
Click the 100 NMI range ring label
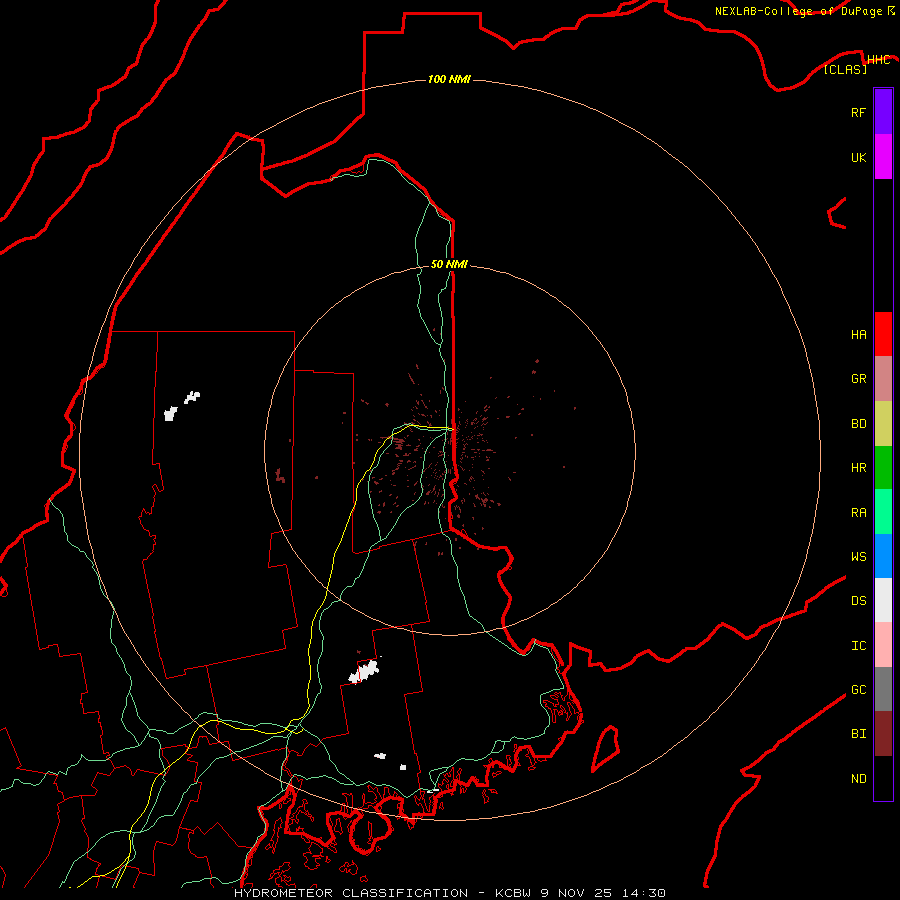coord(449,79)
